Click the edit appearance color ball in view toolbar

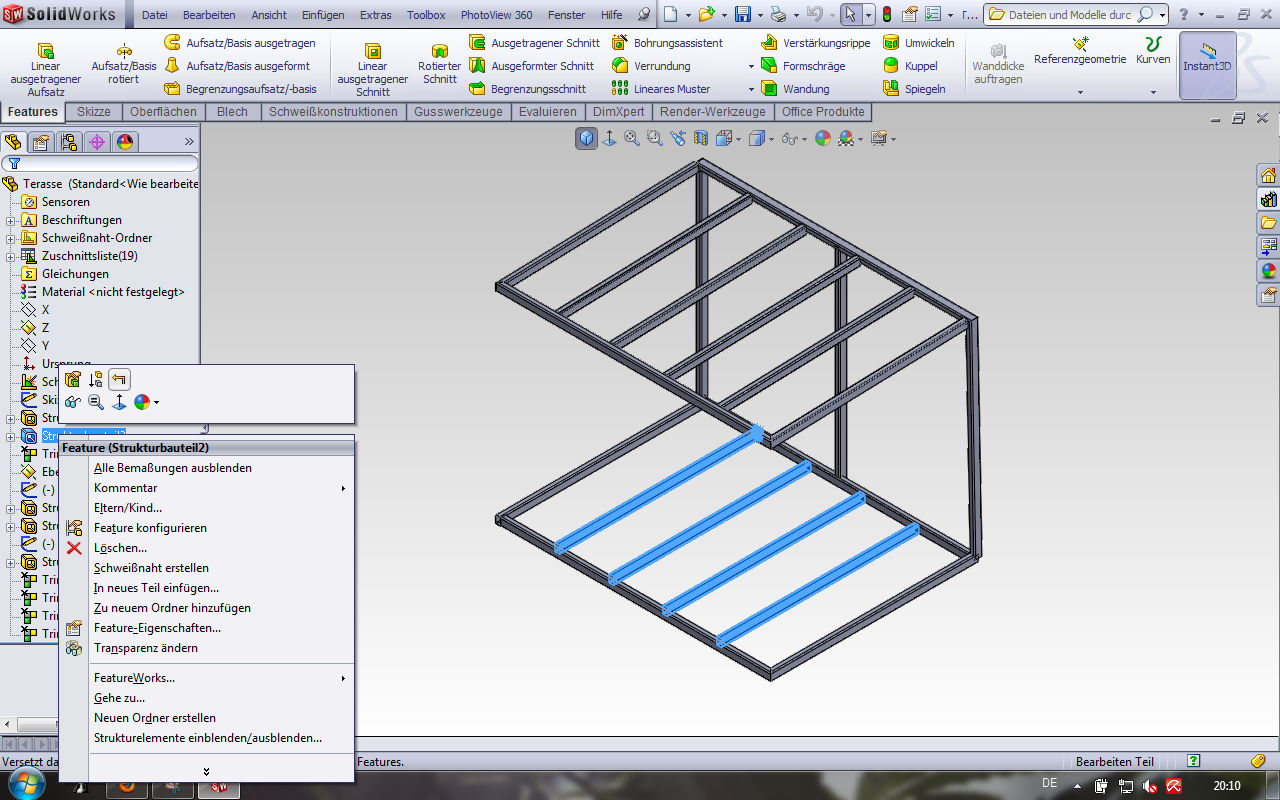point(823,139)
